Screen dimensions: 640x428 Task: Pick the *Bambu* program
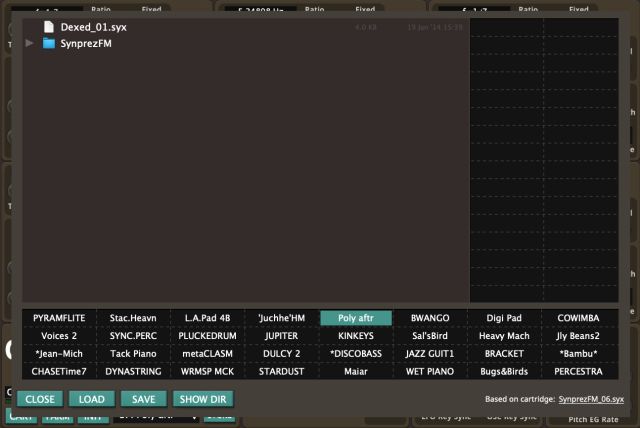[x=578, y=354]
